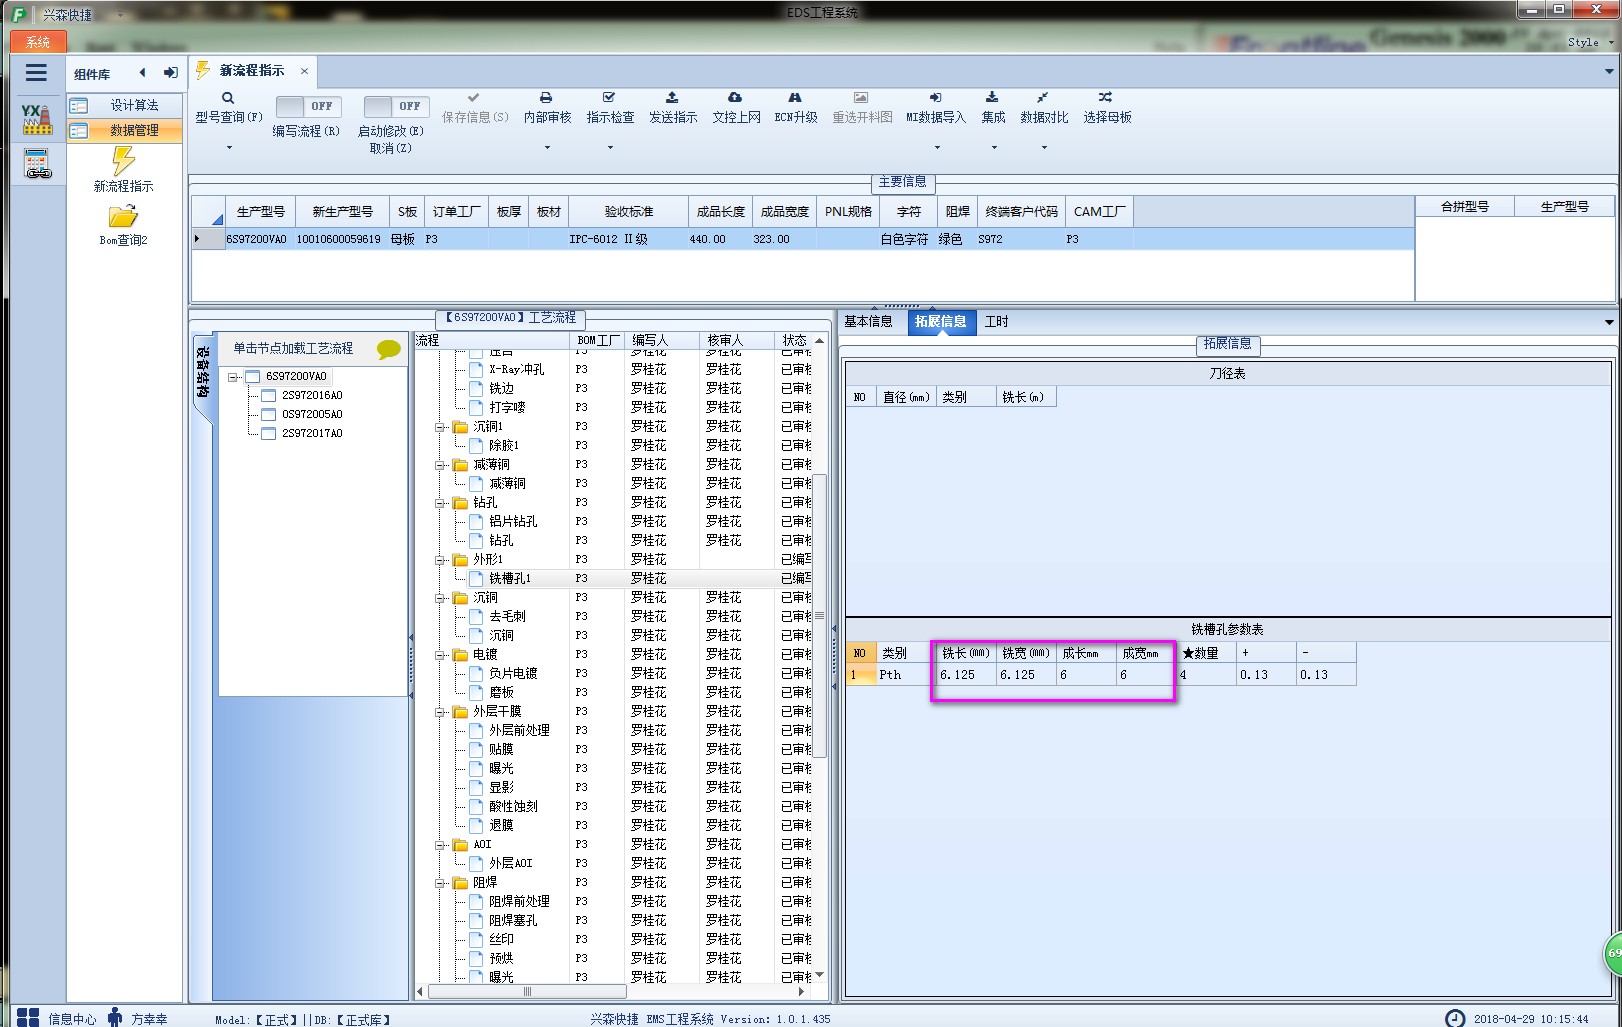Click the 文控上网 cloud icon
This screenshot has width=1622, height=1027.
point(735,98)
